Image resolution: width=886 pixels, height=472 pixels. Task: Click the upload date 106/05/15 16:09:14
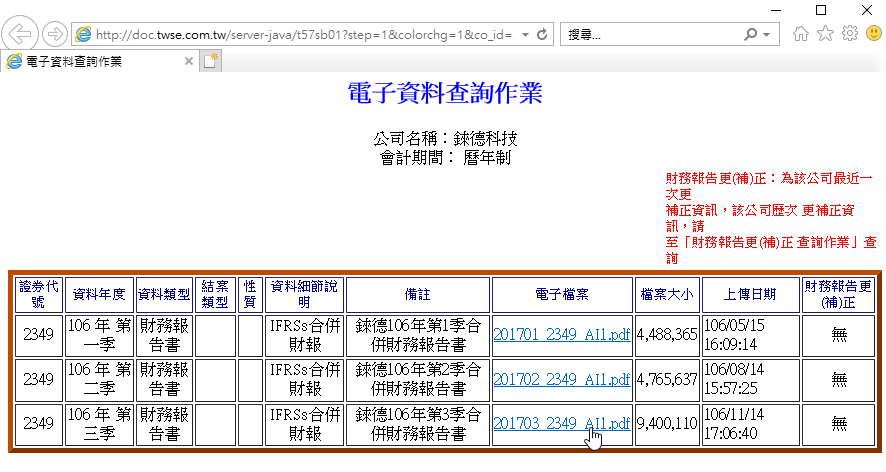coord(751,335)
